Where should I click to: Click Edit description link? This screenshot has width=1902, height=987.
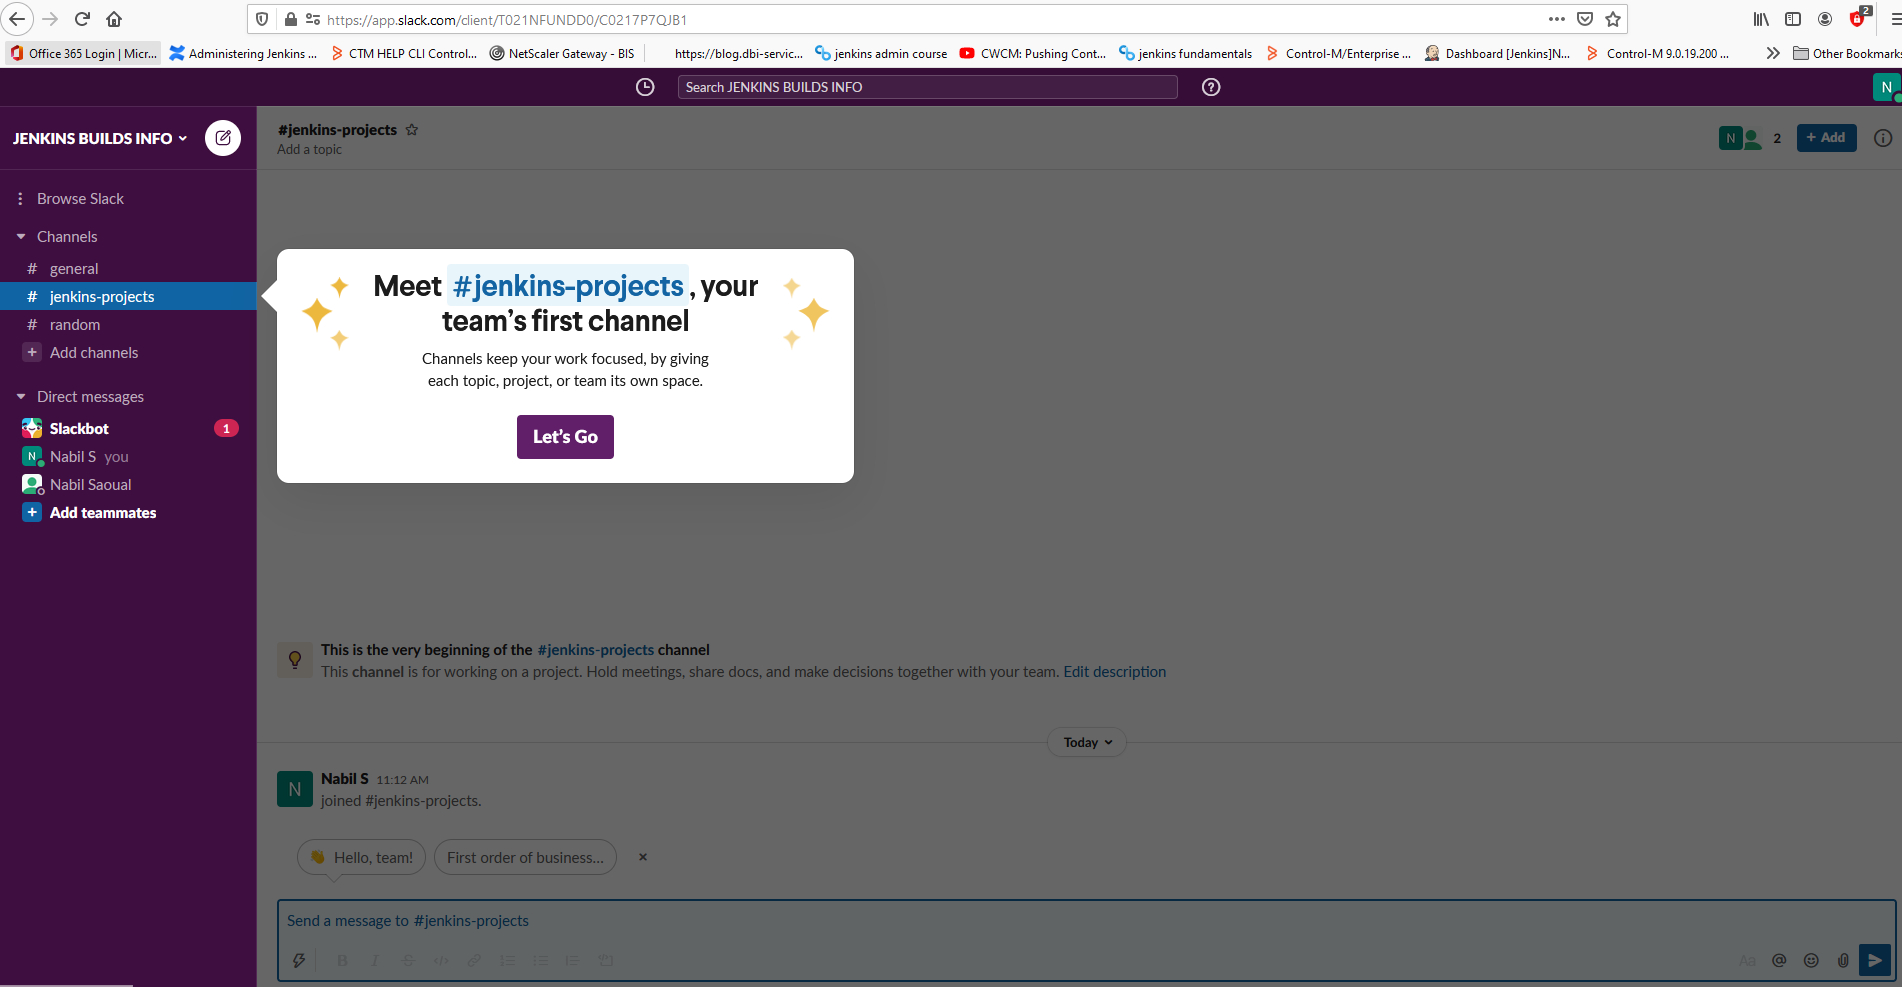1114,672
